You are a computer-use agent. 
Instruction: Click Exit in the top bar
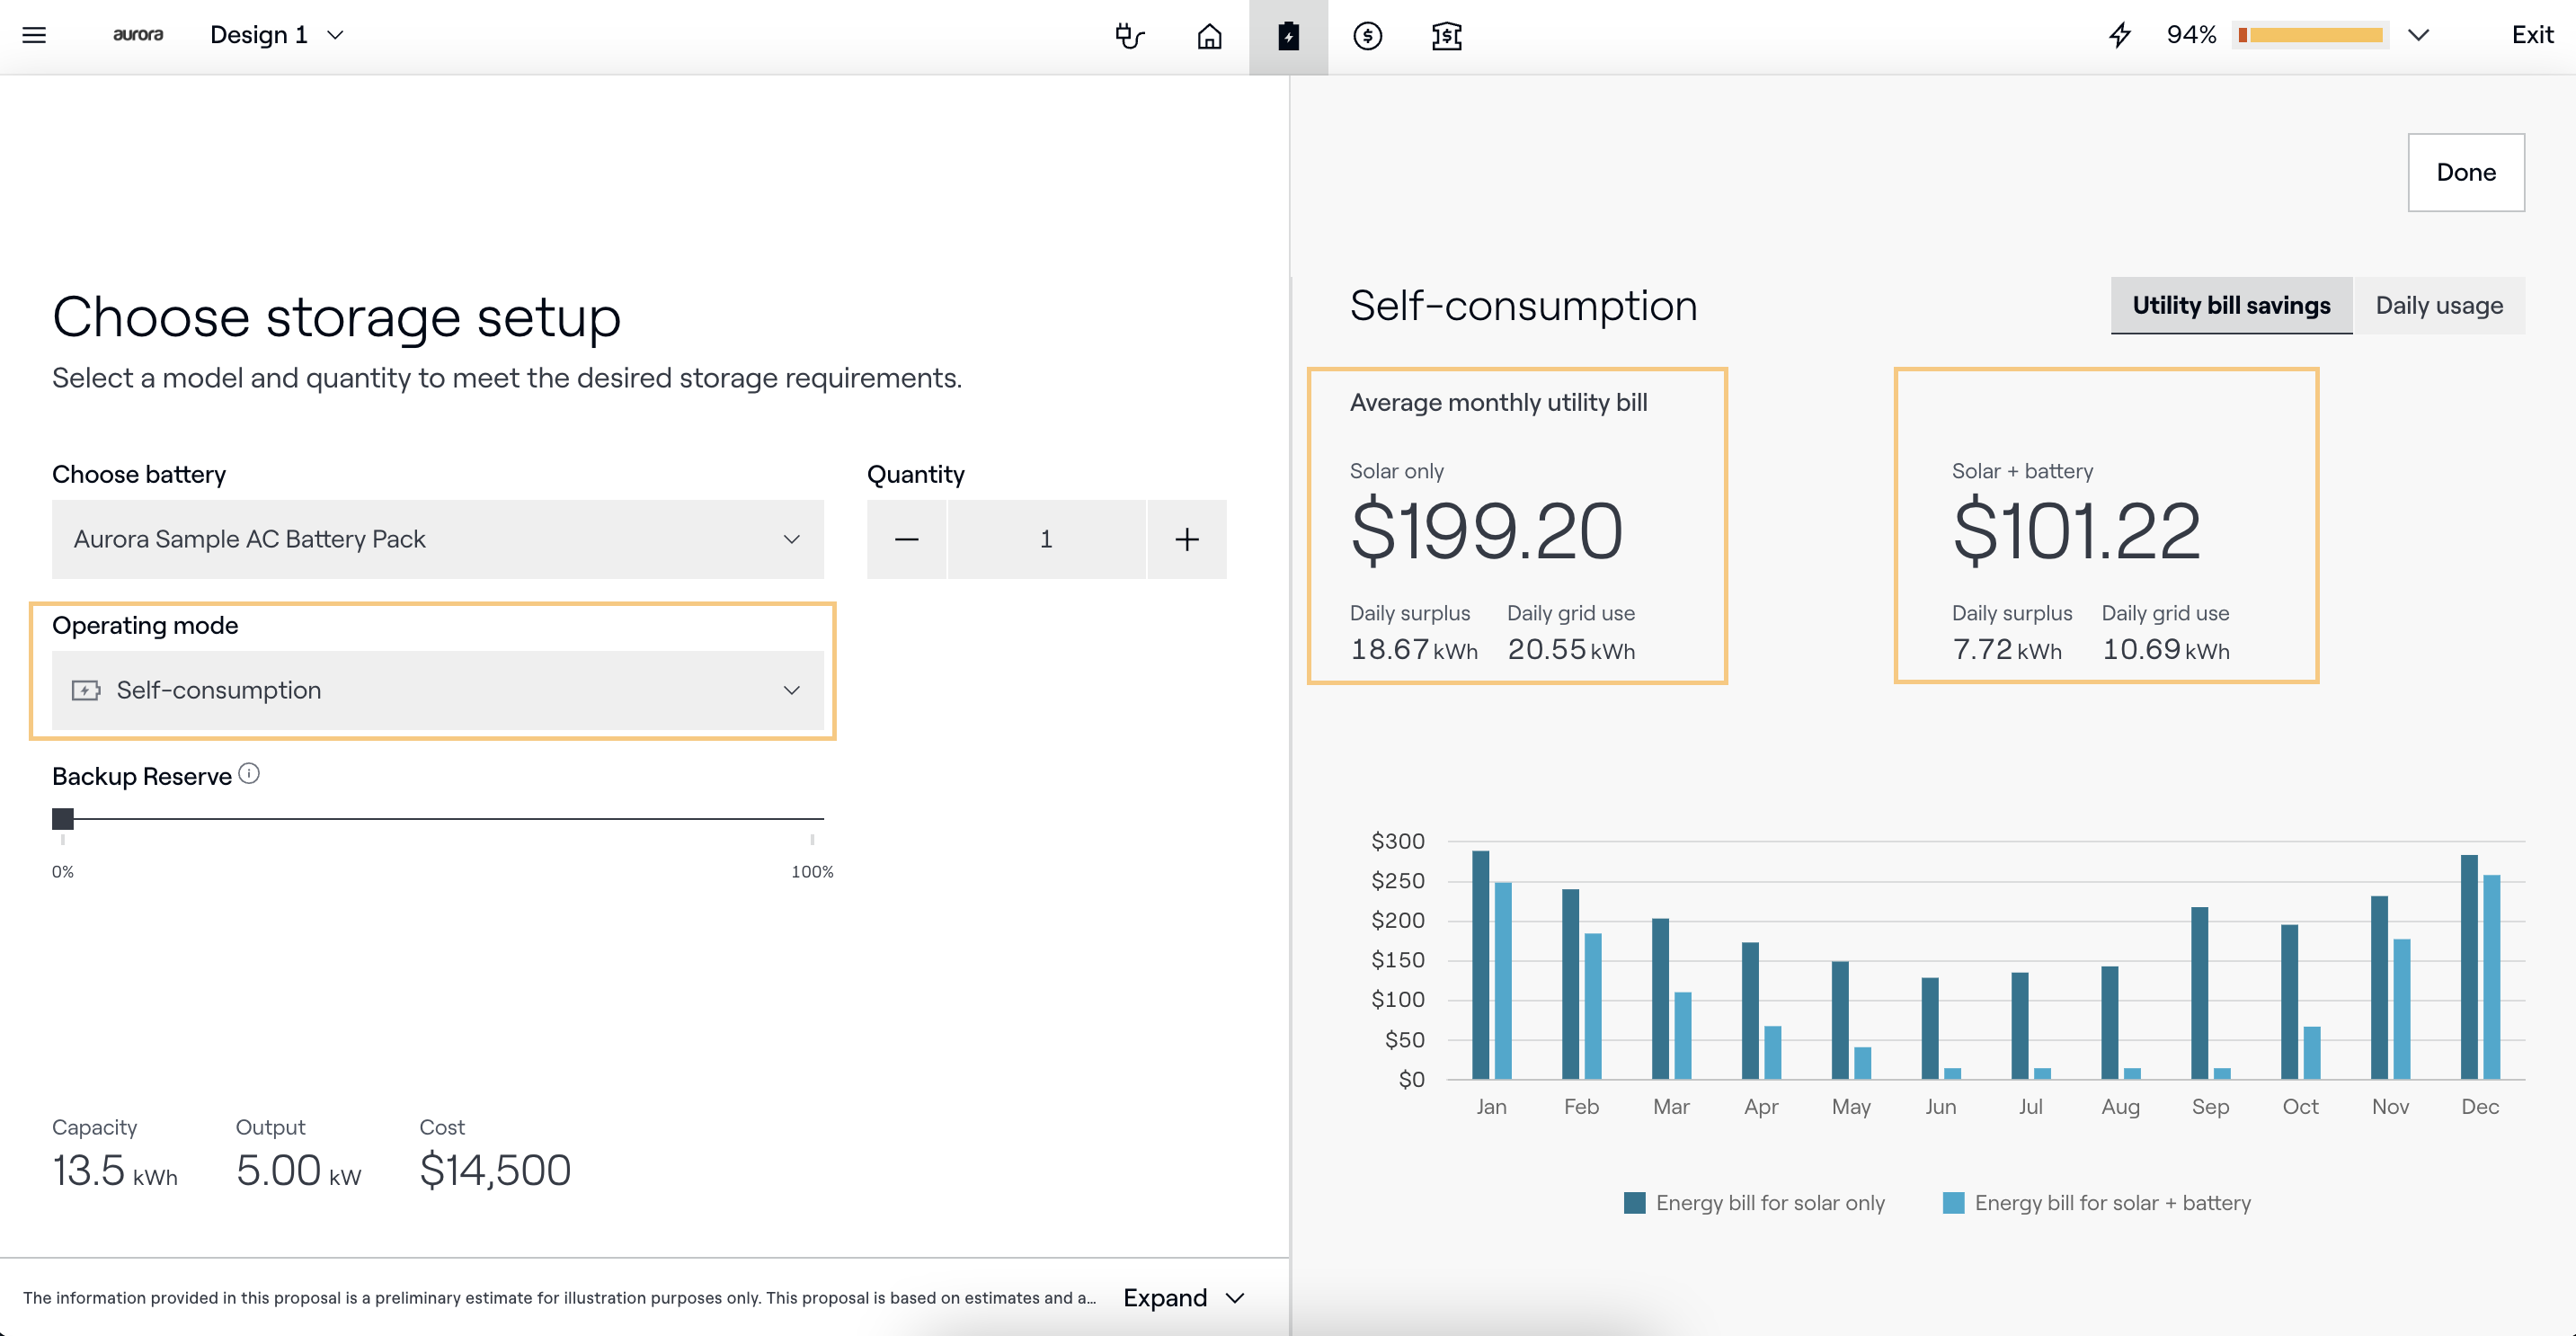[2532, 35]
